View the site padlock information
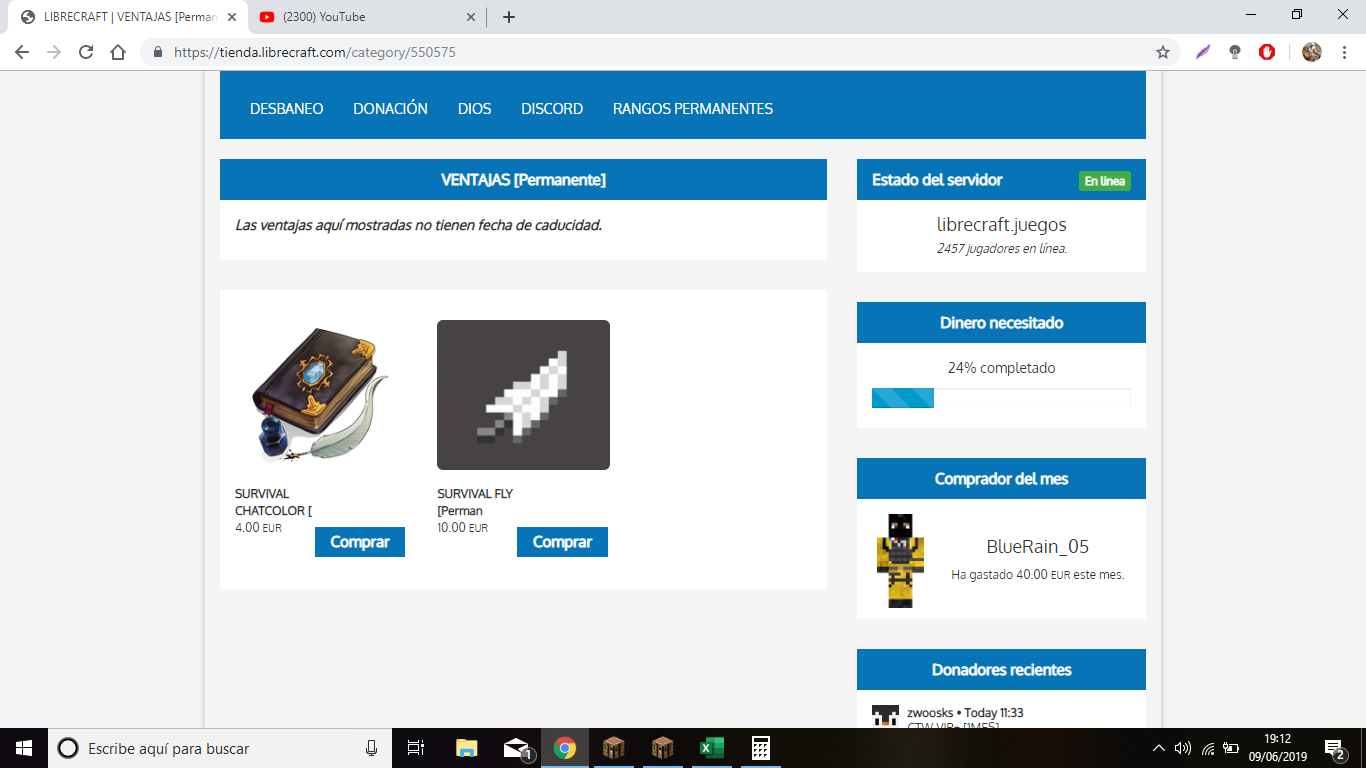 [158, 52]
